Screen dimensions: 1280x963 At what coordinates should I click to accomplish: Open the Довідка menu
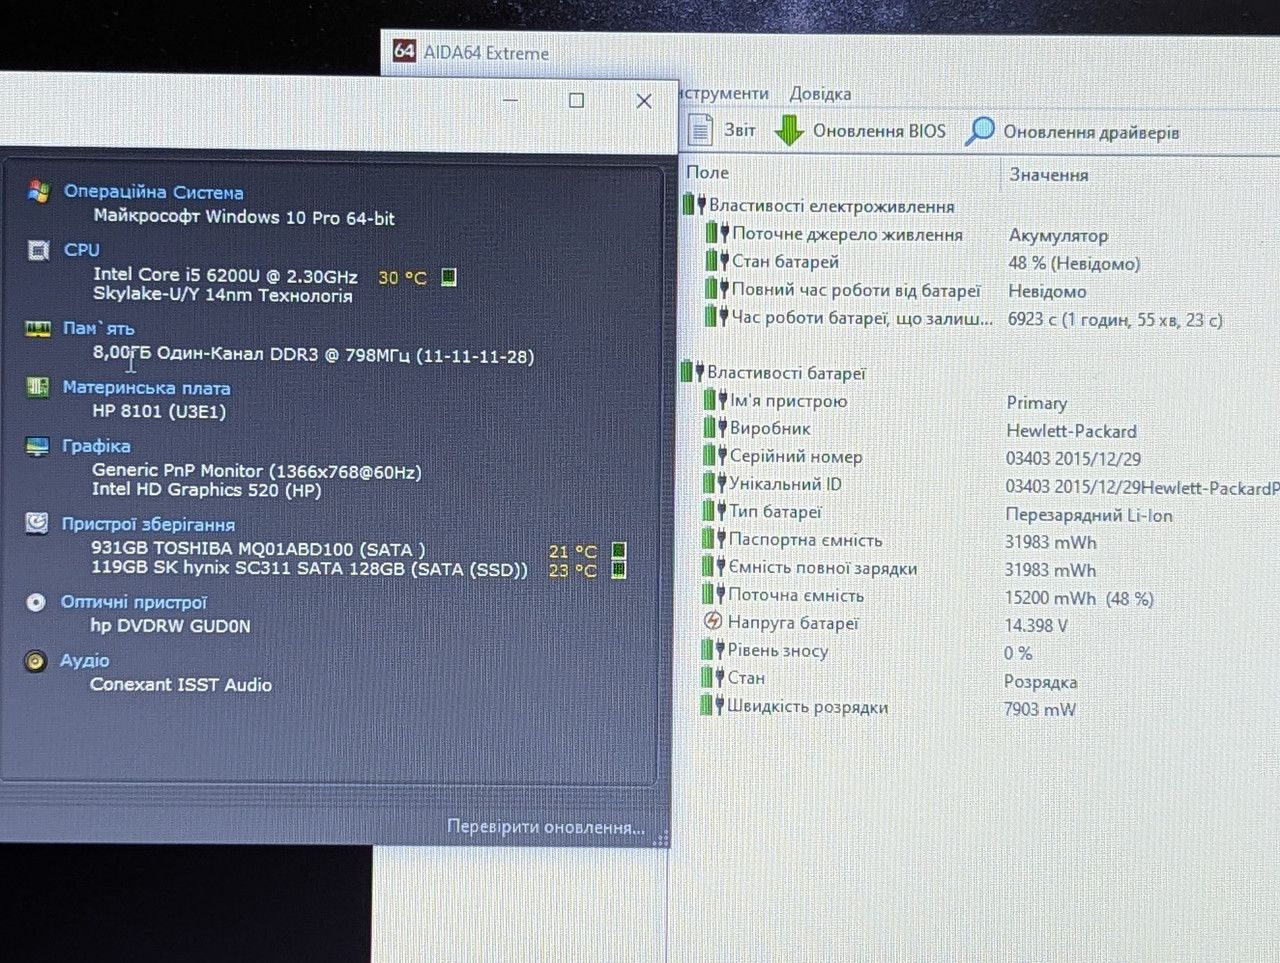tap(820, 93)
